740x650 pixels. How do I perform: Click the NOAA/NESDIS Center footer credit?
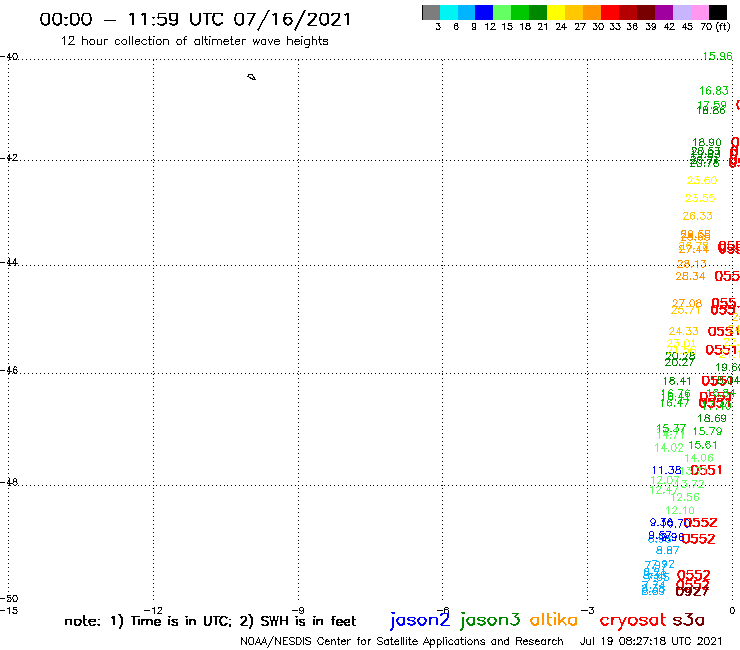pos(402,641)
